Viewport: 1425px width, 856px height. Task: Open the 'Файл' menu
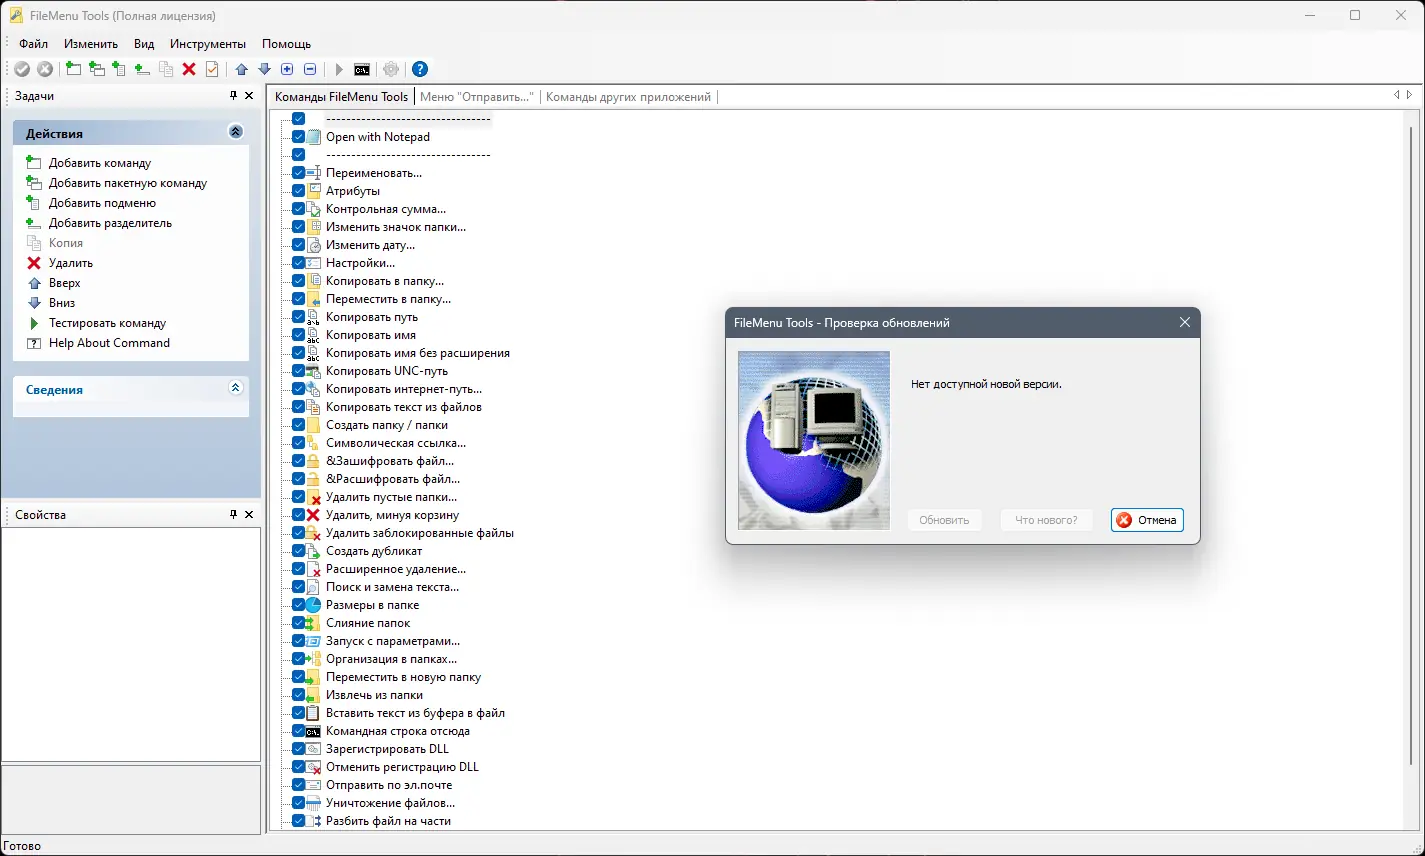coord(33,44)
